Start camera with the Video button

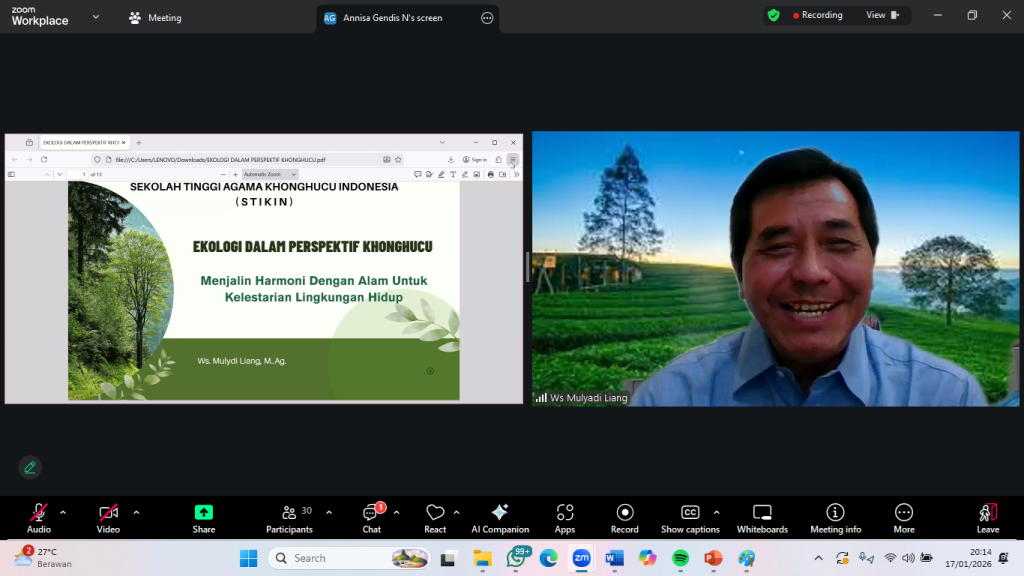pyautogui.click(x=108, y=517)
